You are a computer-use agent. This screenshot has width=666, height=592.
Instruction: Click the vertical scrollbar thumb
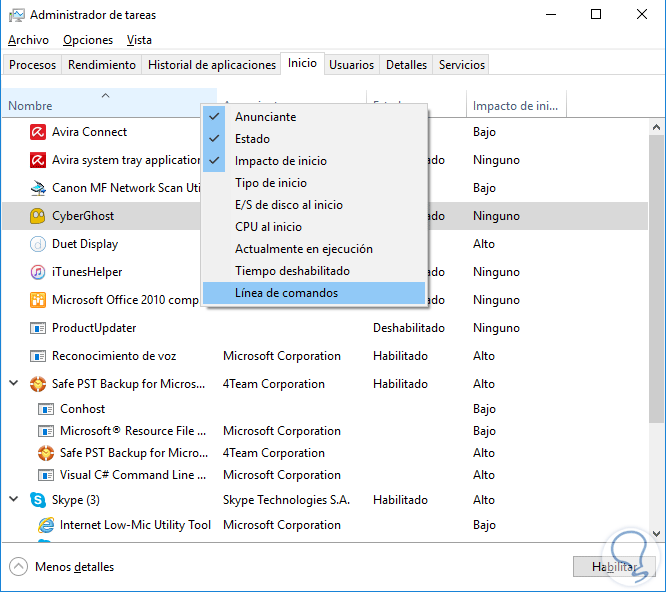(656, 279)
